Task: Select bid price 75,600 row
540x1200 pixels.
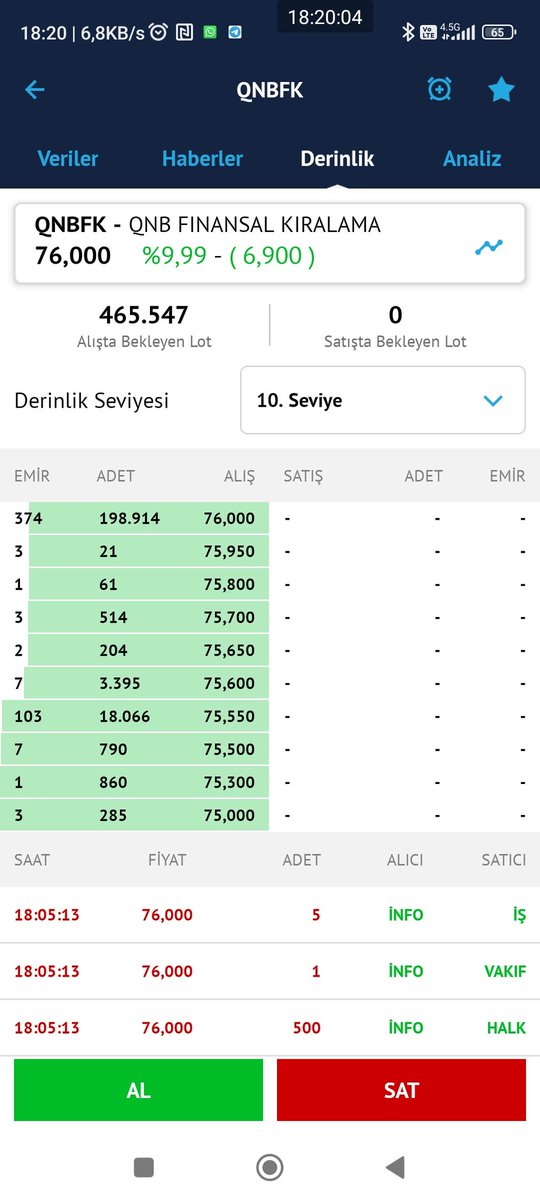Action: pyautogui.click(x=135, y=683)
